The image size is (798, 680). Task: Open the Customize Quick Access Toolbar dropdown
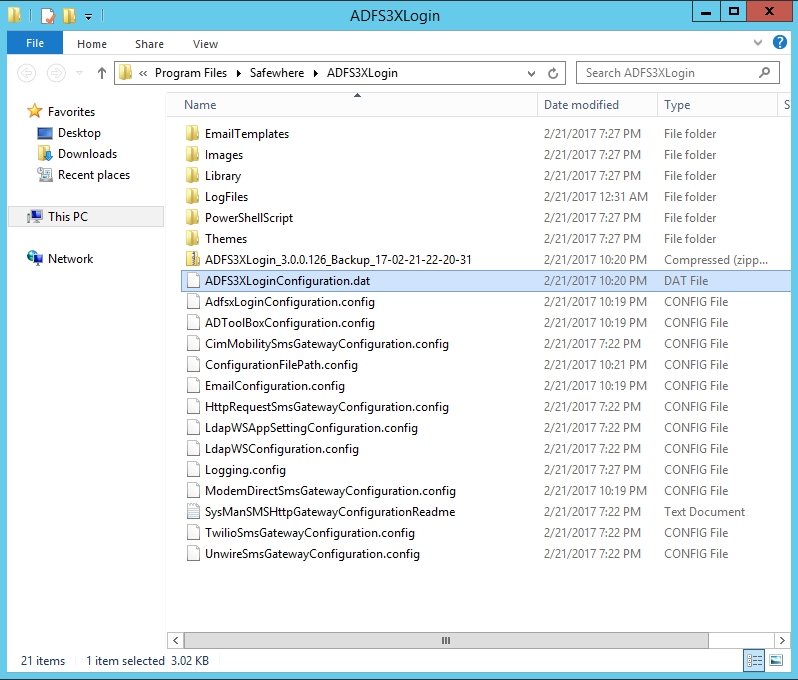[88, 16]
